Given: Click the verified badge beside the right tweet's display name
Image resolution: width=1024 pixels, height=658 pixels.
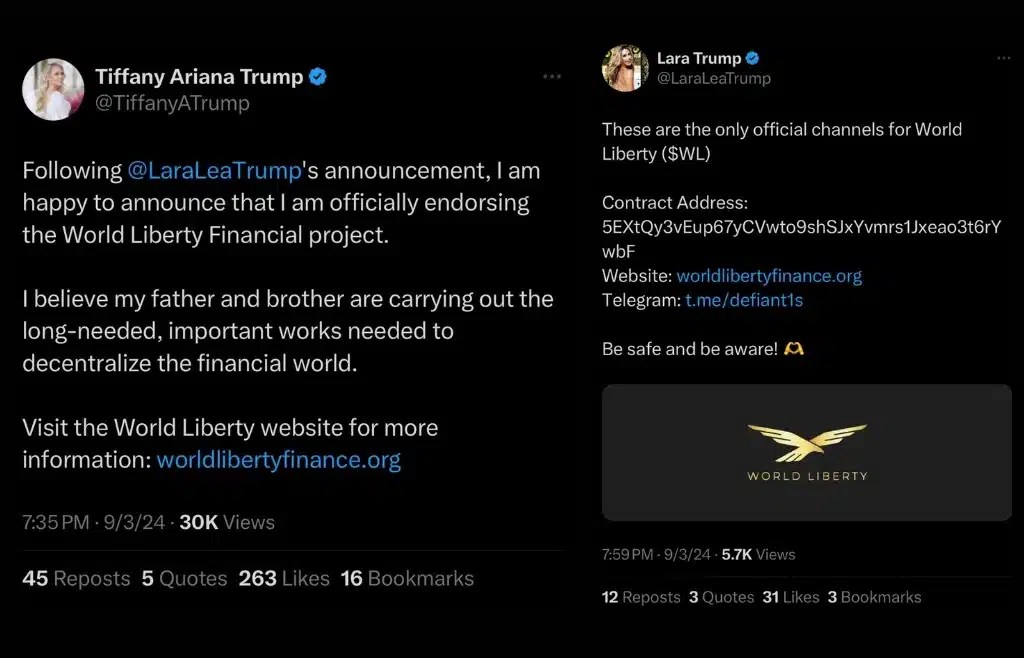Looking at the screenshot, I should 752,58.
